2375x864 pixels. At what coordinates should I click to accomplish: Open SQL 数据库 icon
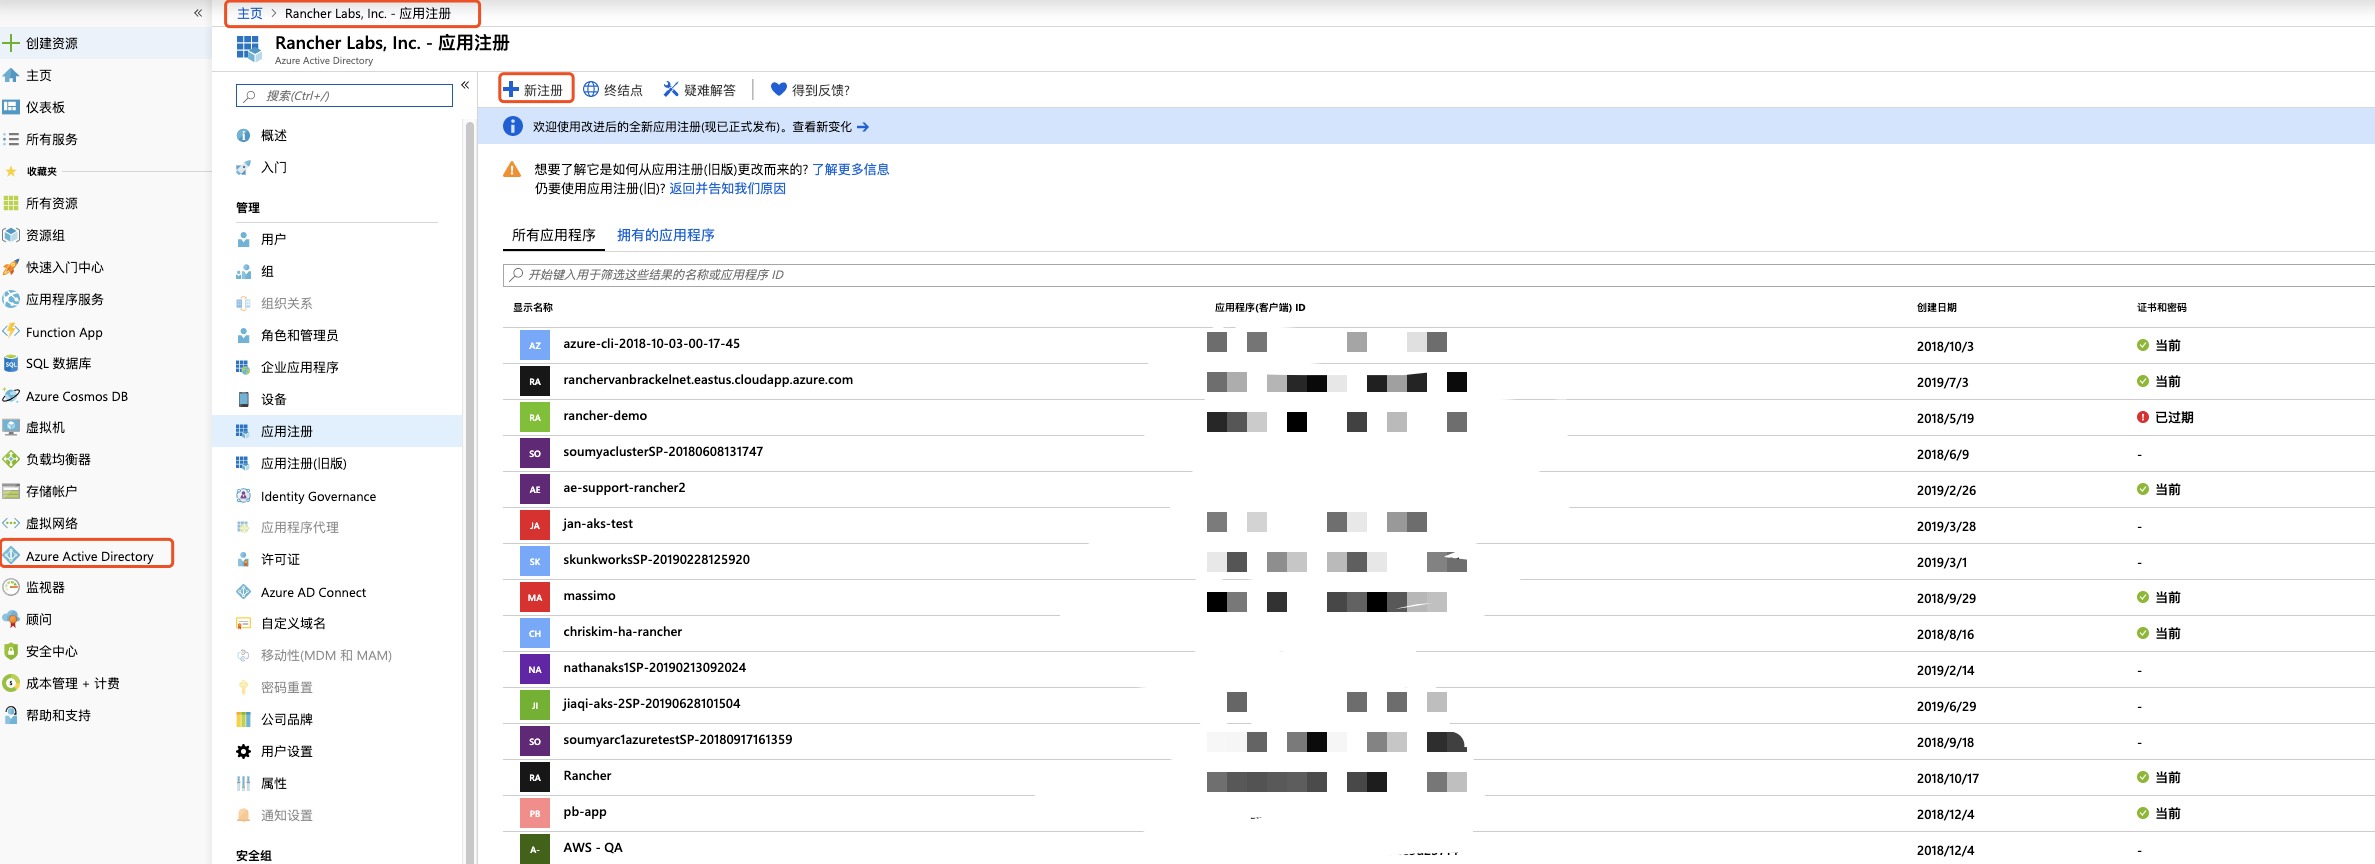point(11,363)
